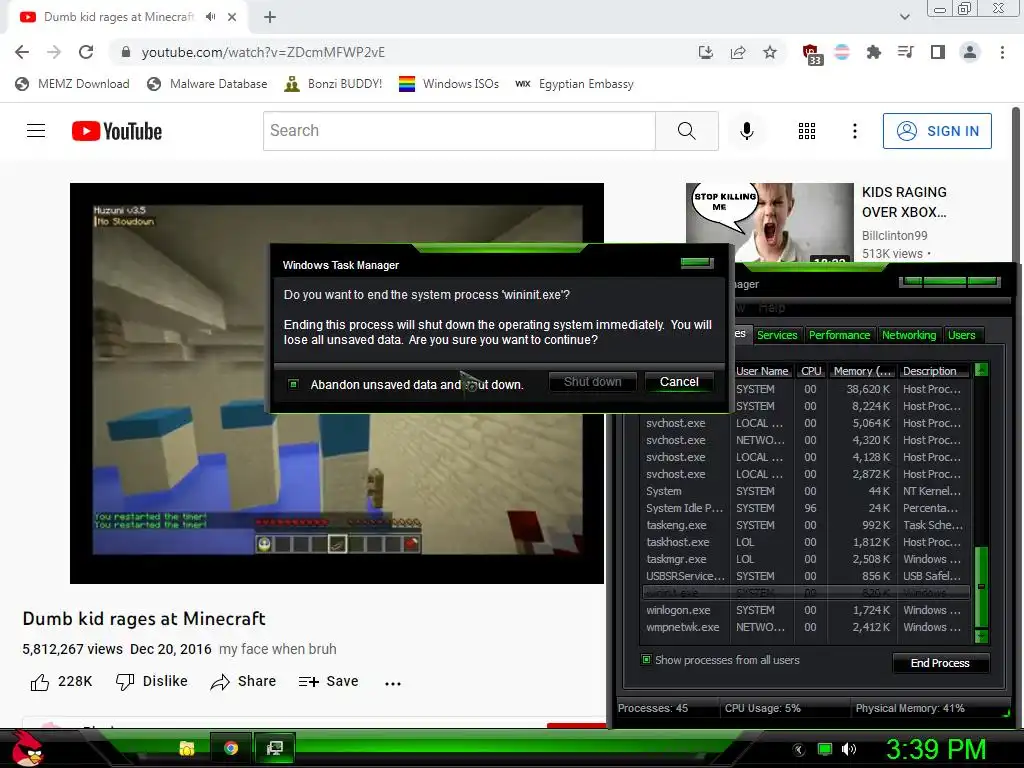The image size is (1024, 768).
Task: Open the share page icon in address bar
Action: point(738,52)
